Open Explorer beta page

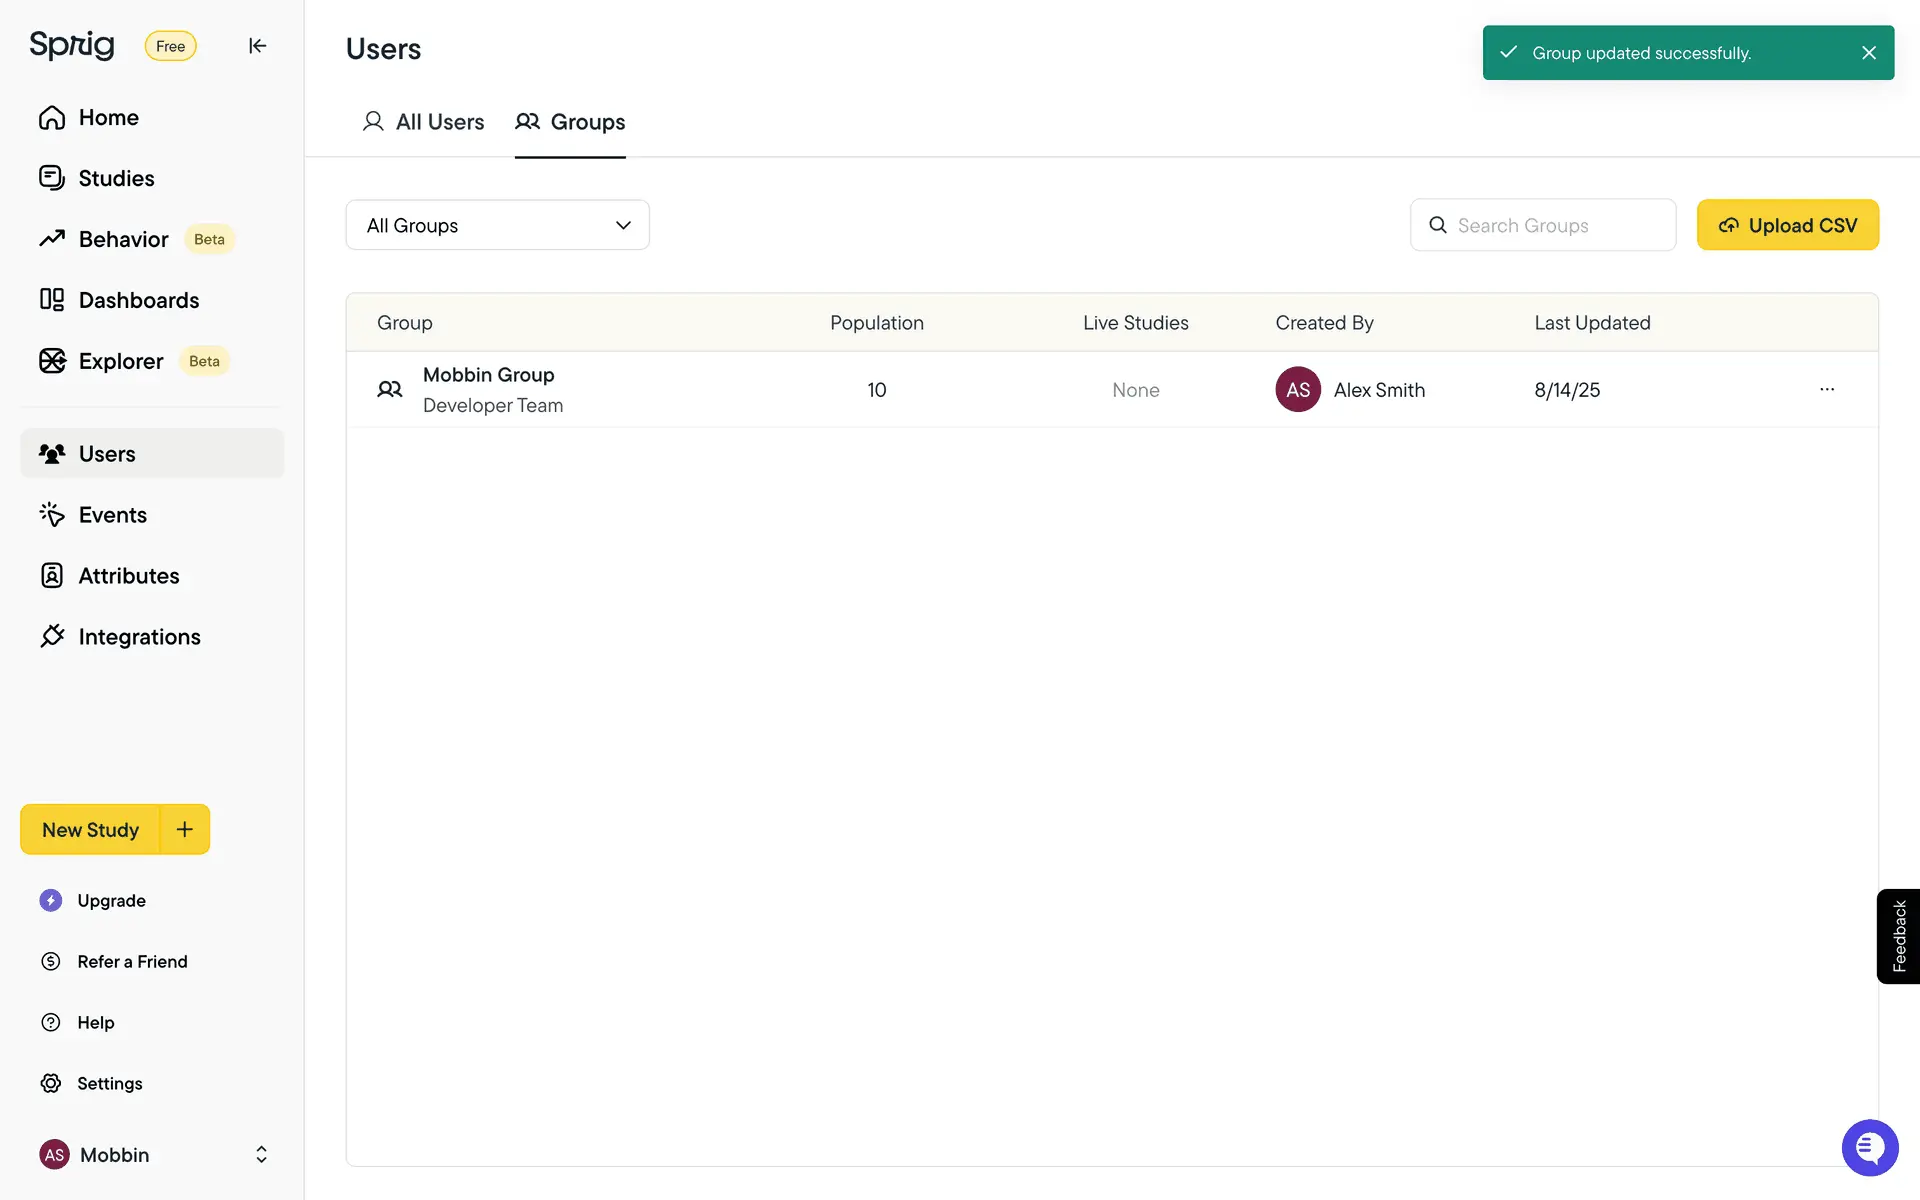click(x=121, y=362)
